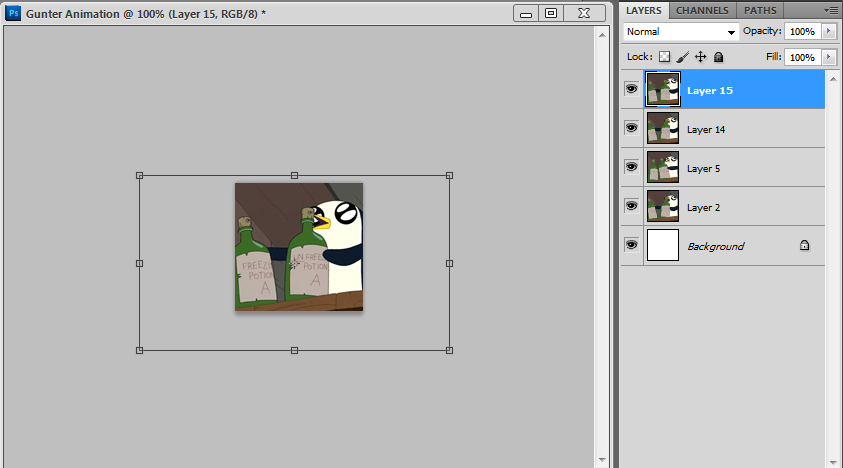The image size is (843, 468).
Task: Select the Background layer name text
Action: 716,246
